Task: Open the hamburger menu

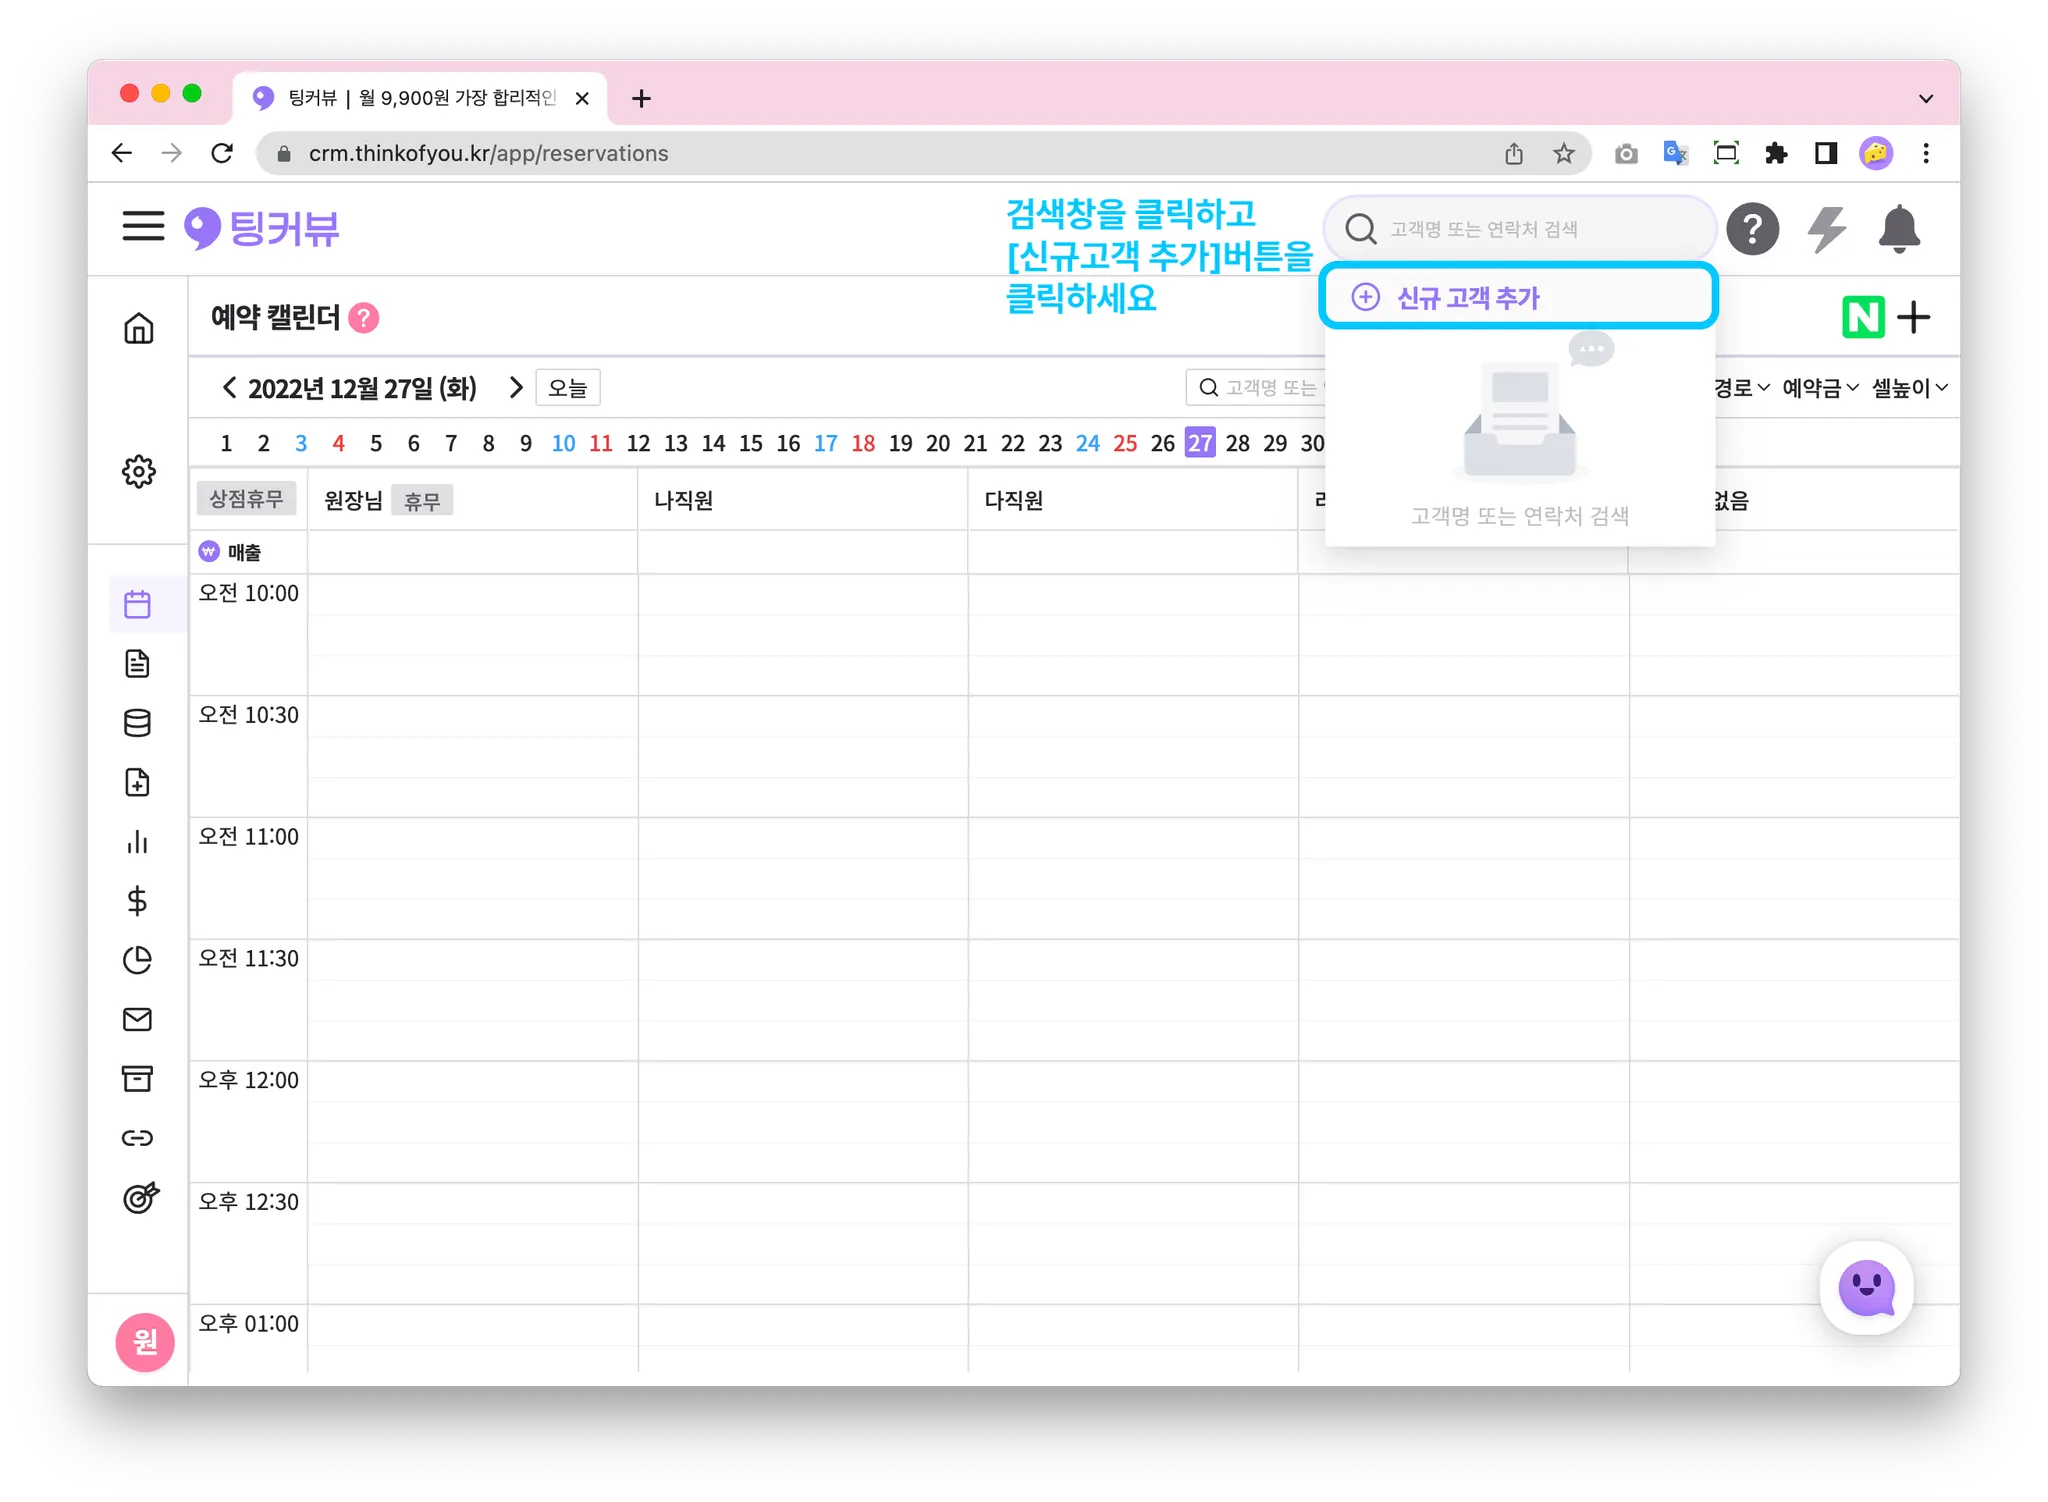Action: (143, 227)
